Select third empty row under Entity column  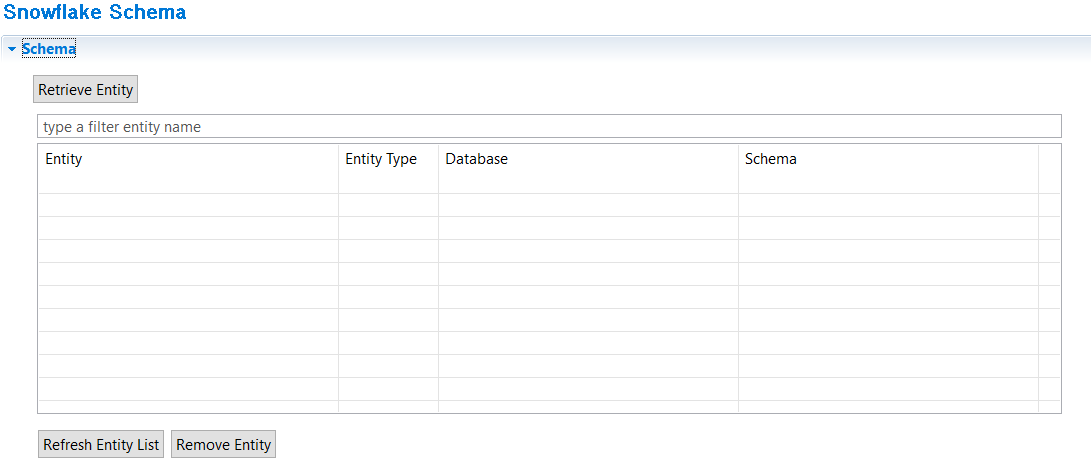point(188,251)
